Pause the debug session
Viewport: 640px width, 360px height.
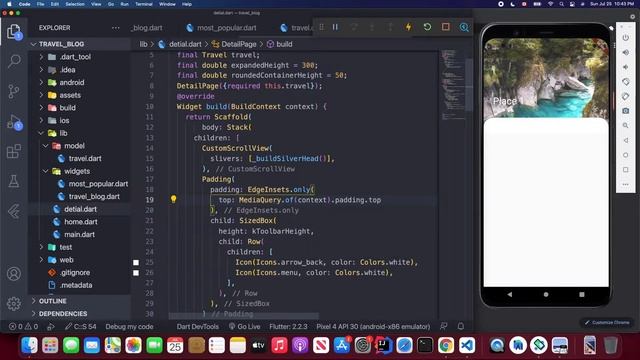pyautogui.click(x=335, y=27)
